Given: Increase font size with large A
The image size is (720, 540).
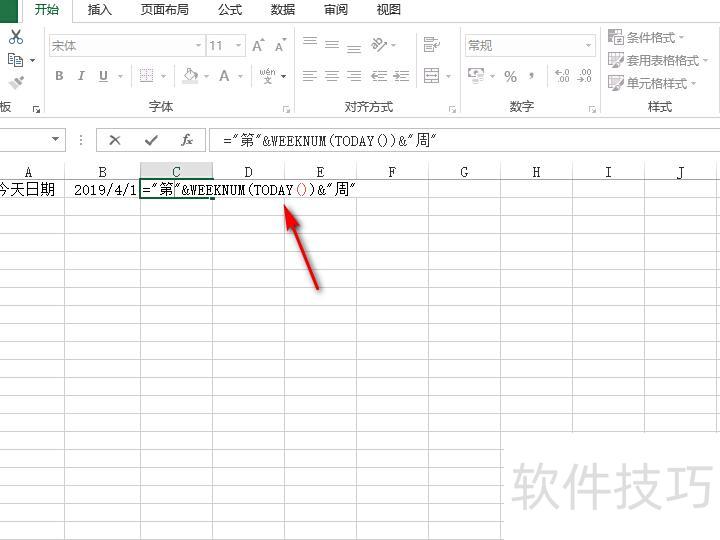Looking at the screenshot, I should tap(258, 45).
